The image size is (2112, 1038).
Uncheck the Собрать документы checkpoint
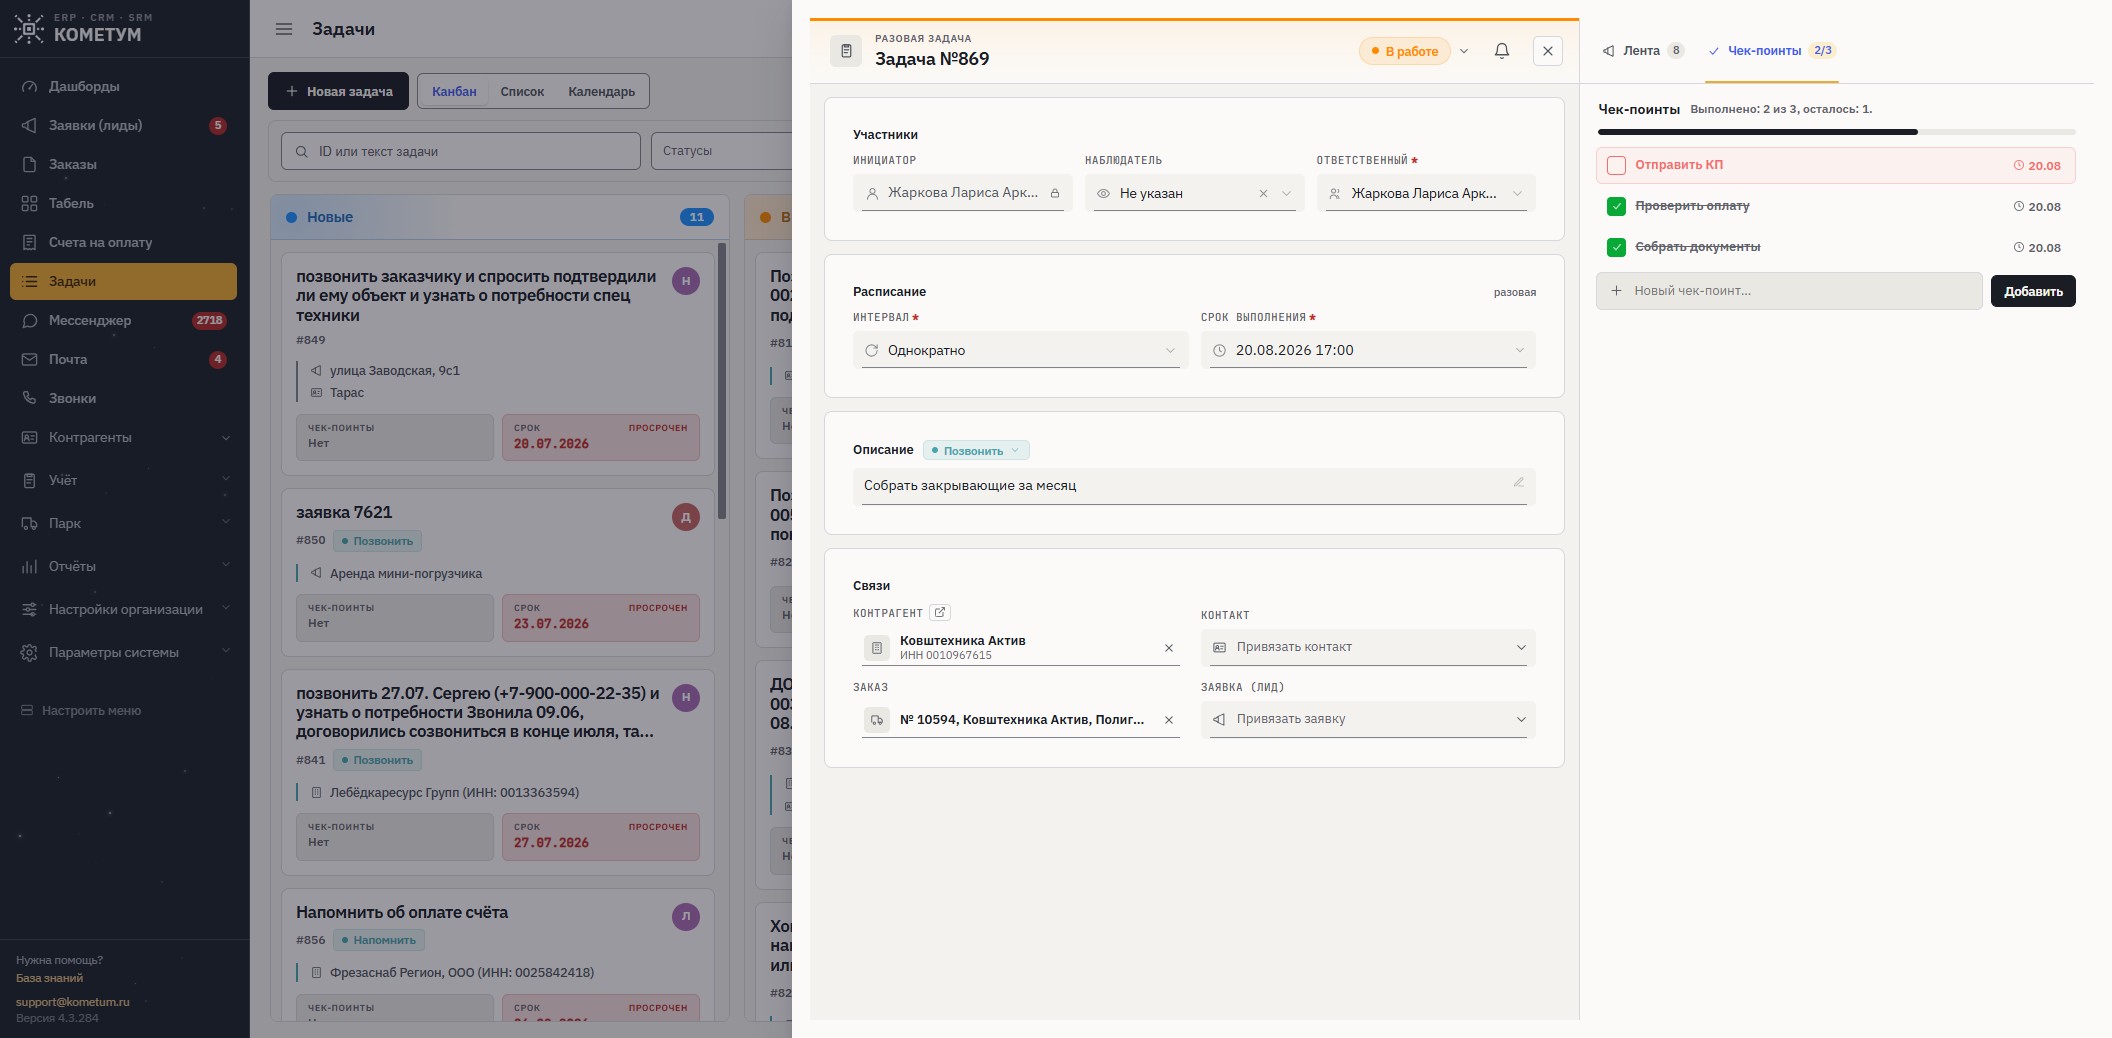point(1616,247)
